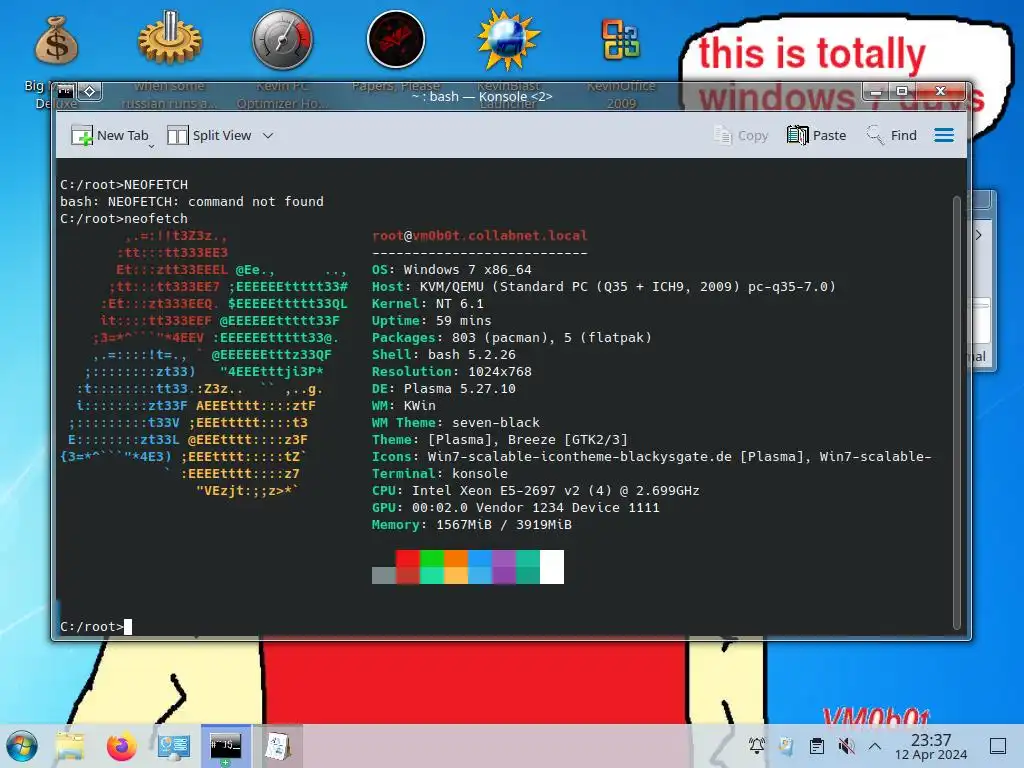Click the 'DE: Plasma 5.27.10' line
Viewport: 1024px width, 768px height.
click(443, 389)
